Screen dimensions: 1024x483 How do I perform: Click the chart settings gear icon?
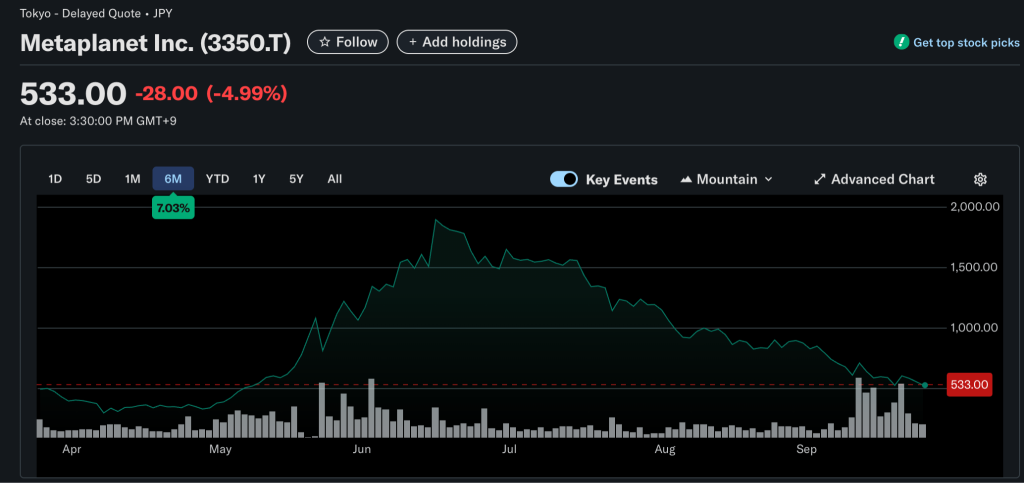[980, 179]
